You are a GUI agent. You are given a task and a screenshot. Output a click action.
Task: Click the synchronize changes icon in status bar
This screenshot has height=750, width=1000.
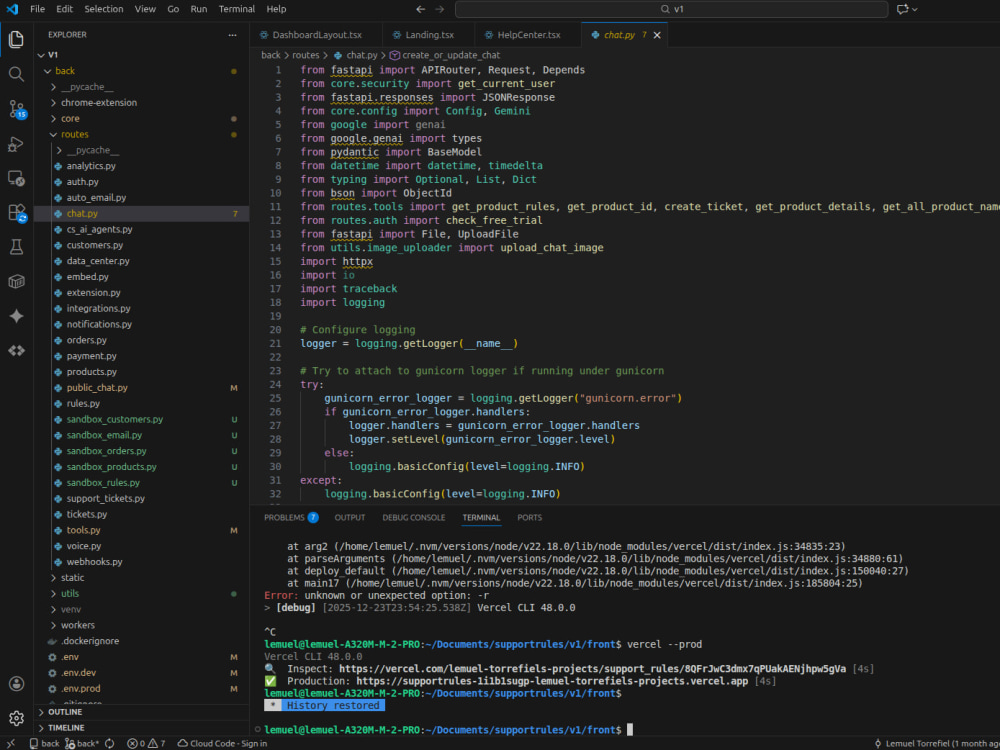110,744
